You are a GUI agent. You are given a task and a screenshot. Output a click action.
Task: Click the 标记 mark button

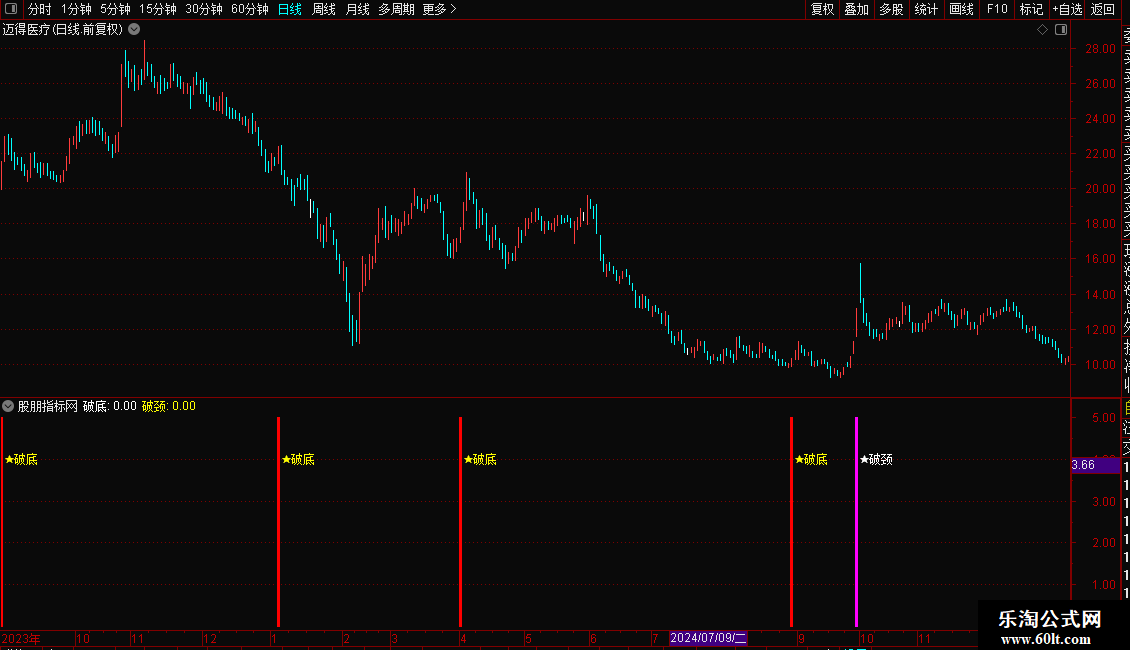point(1031,9)
